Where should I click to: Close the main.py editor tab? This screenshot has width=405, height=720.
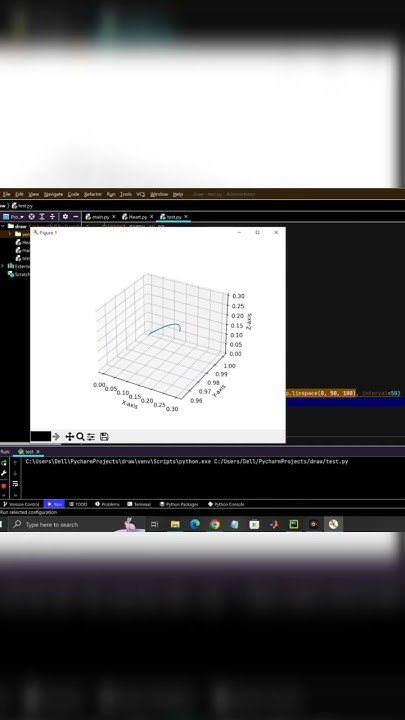(x=114, y=217)
